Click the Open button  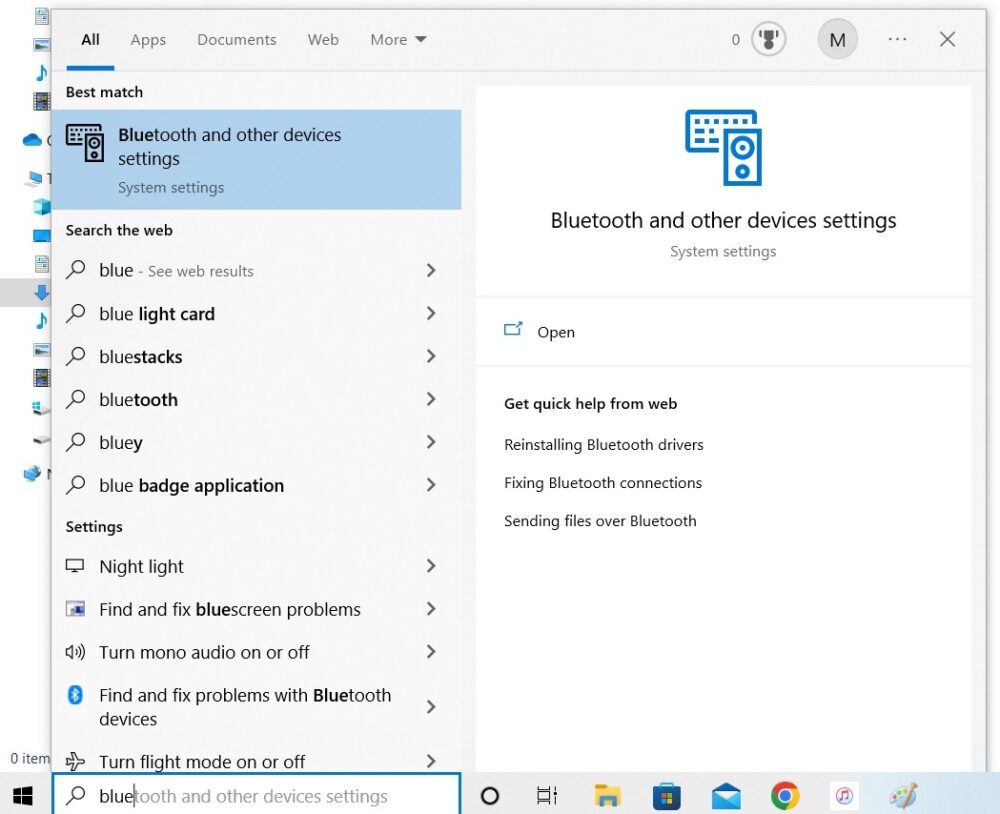[556, 331]
